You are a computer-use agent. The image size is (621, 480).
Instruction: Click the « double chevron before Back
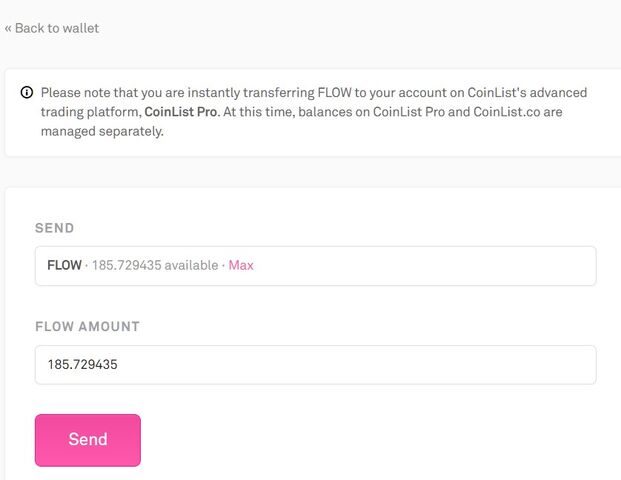[x=8, y=29]
